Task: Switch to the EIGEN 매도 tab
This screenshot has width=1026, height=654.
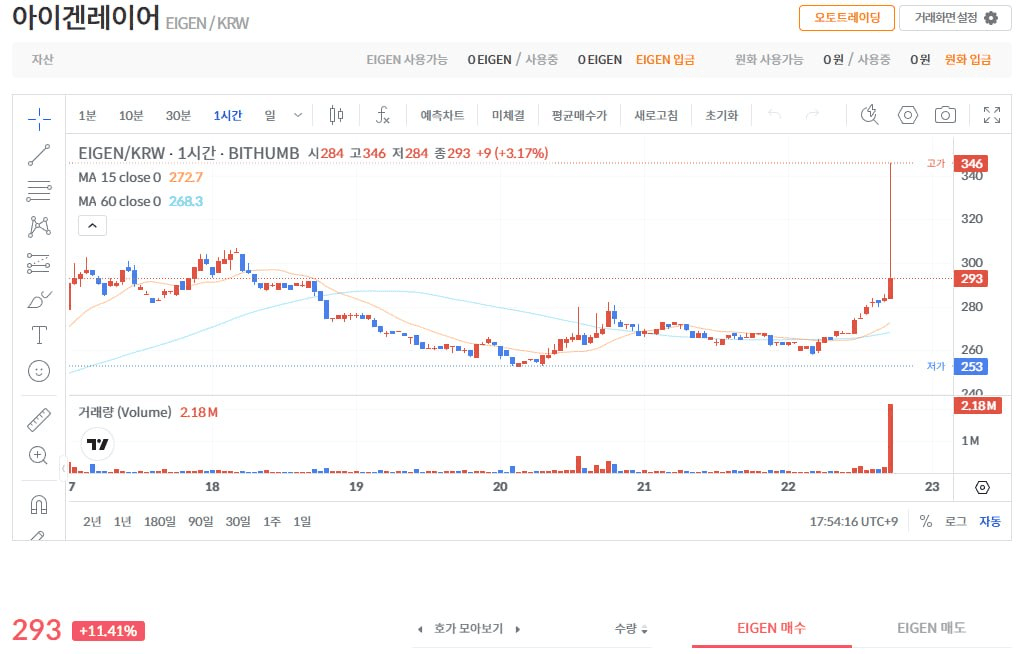Action: (x=931, y=628)
